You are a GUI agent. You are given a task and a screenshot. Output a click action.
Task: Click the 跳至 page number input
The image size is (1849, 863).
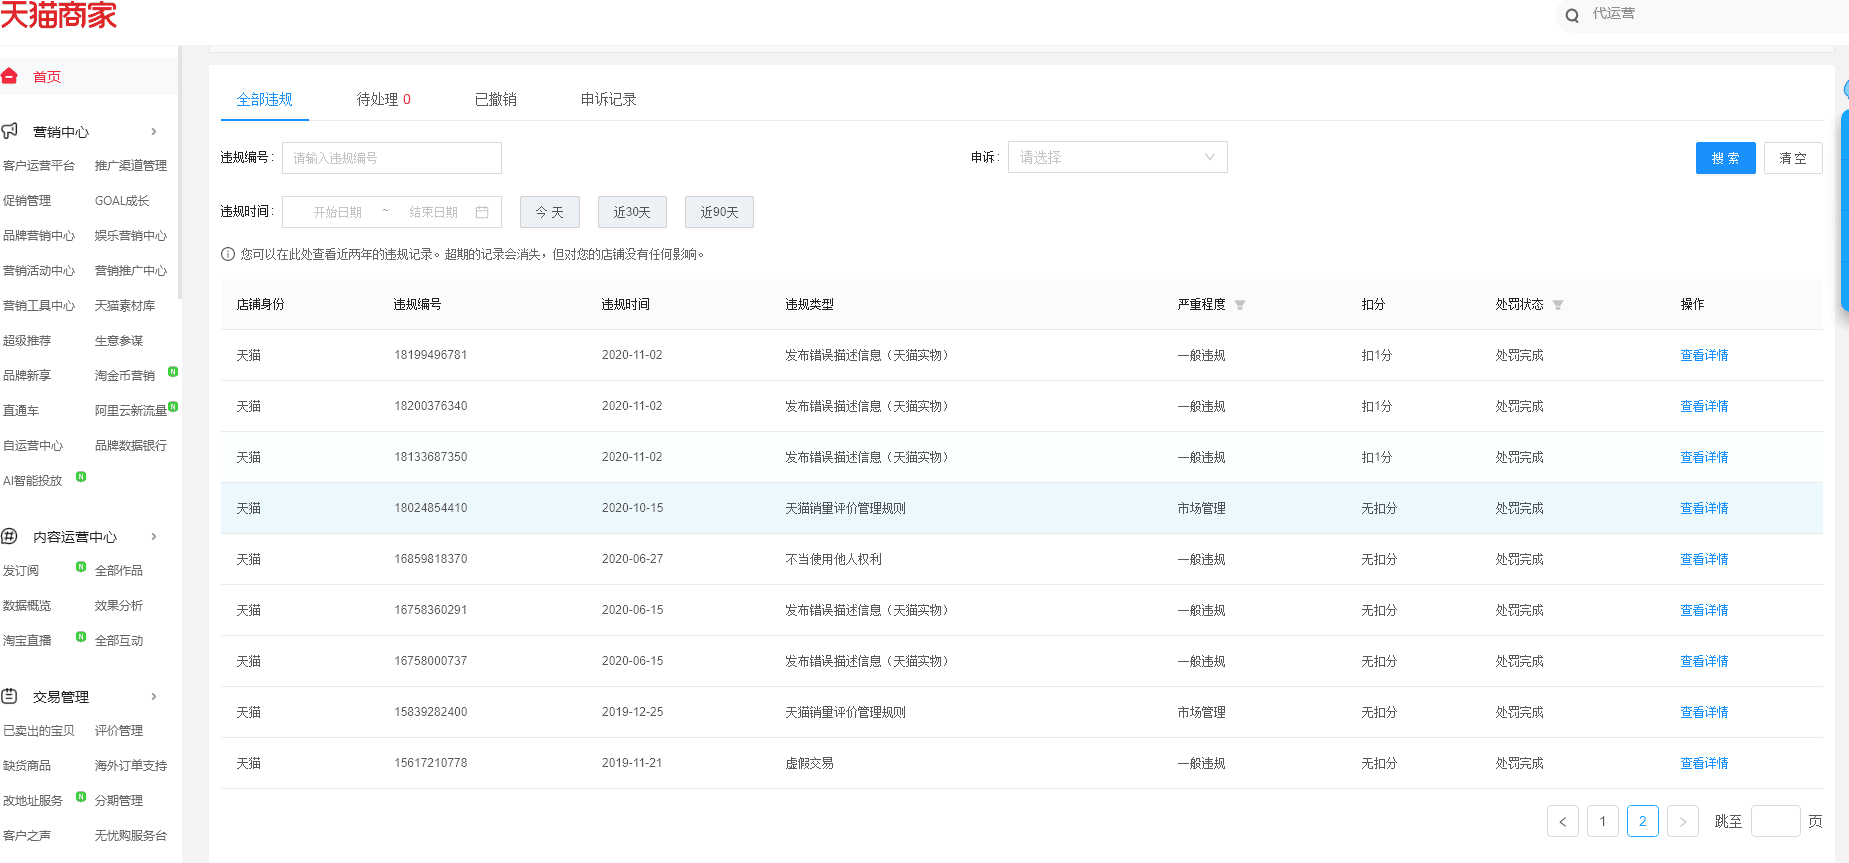click(x=1776, y=821)
